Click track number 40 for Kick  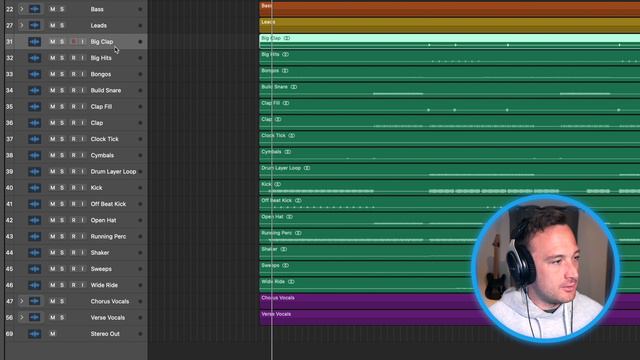[x=9, y=188]
